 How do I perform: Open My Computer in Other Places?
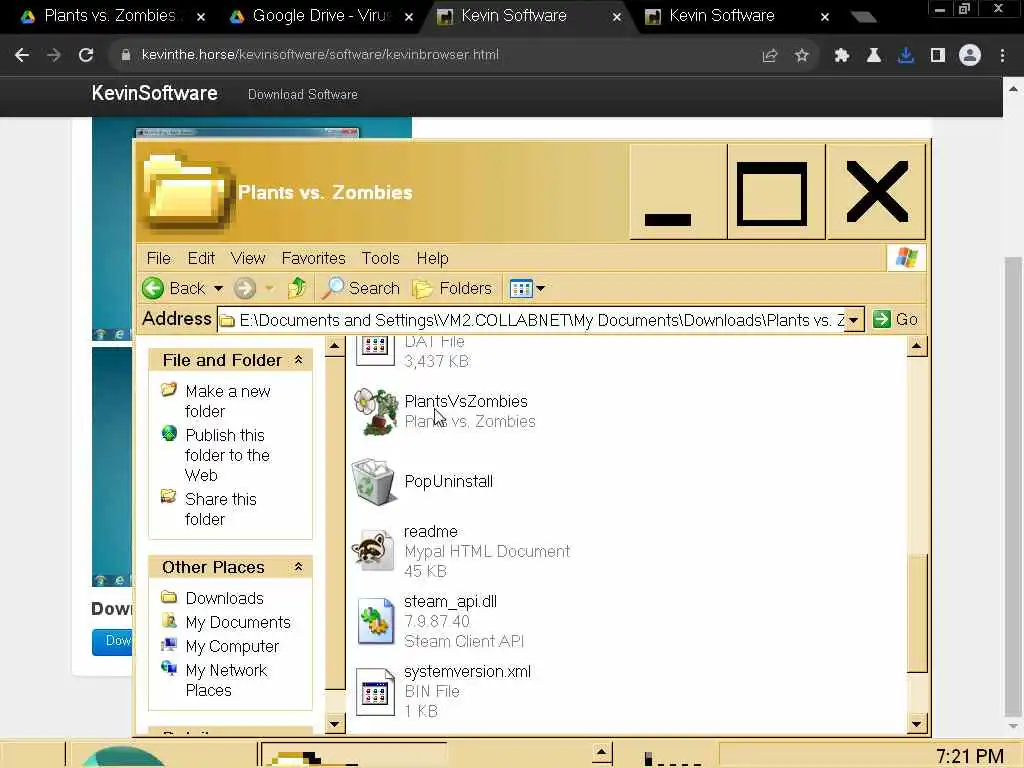click(x=232, y=647)
